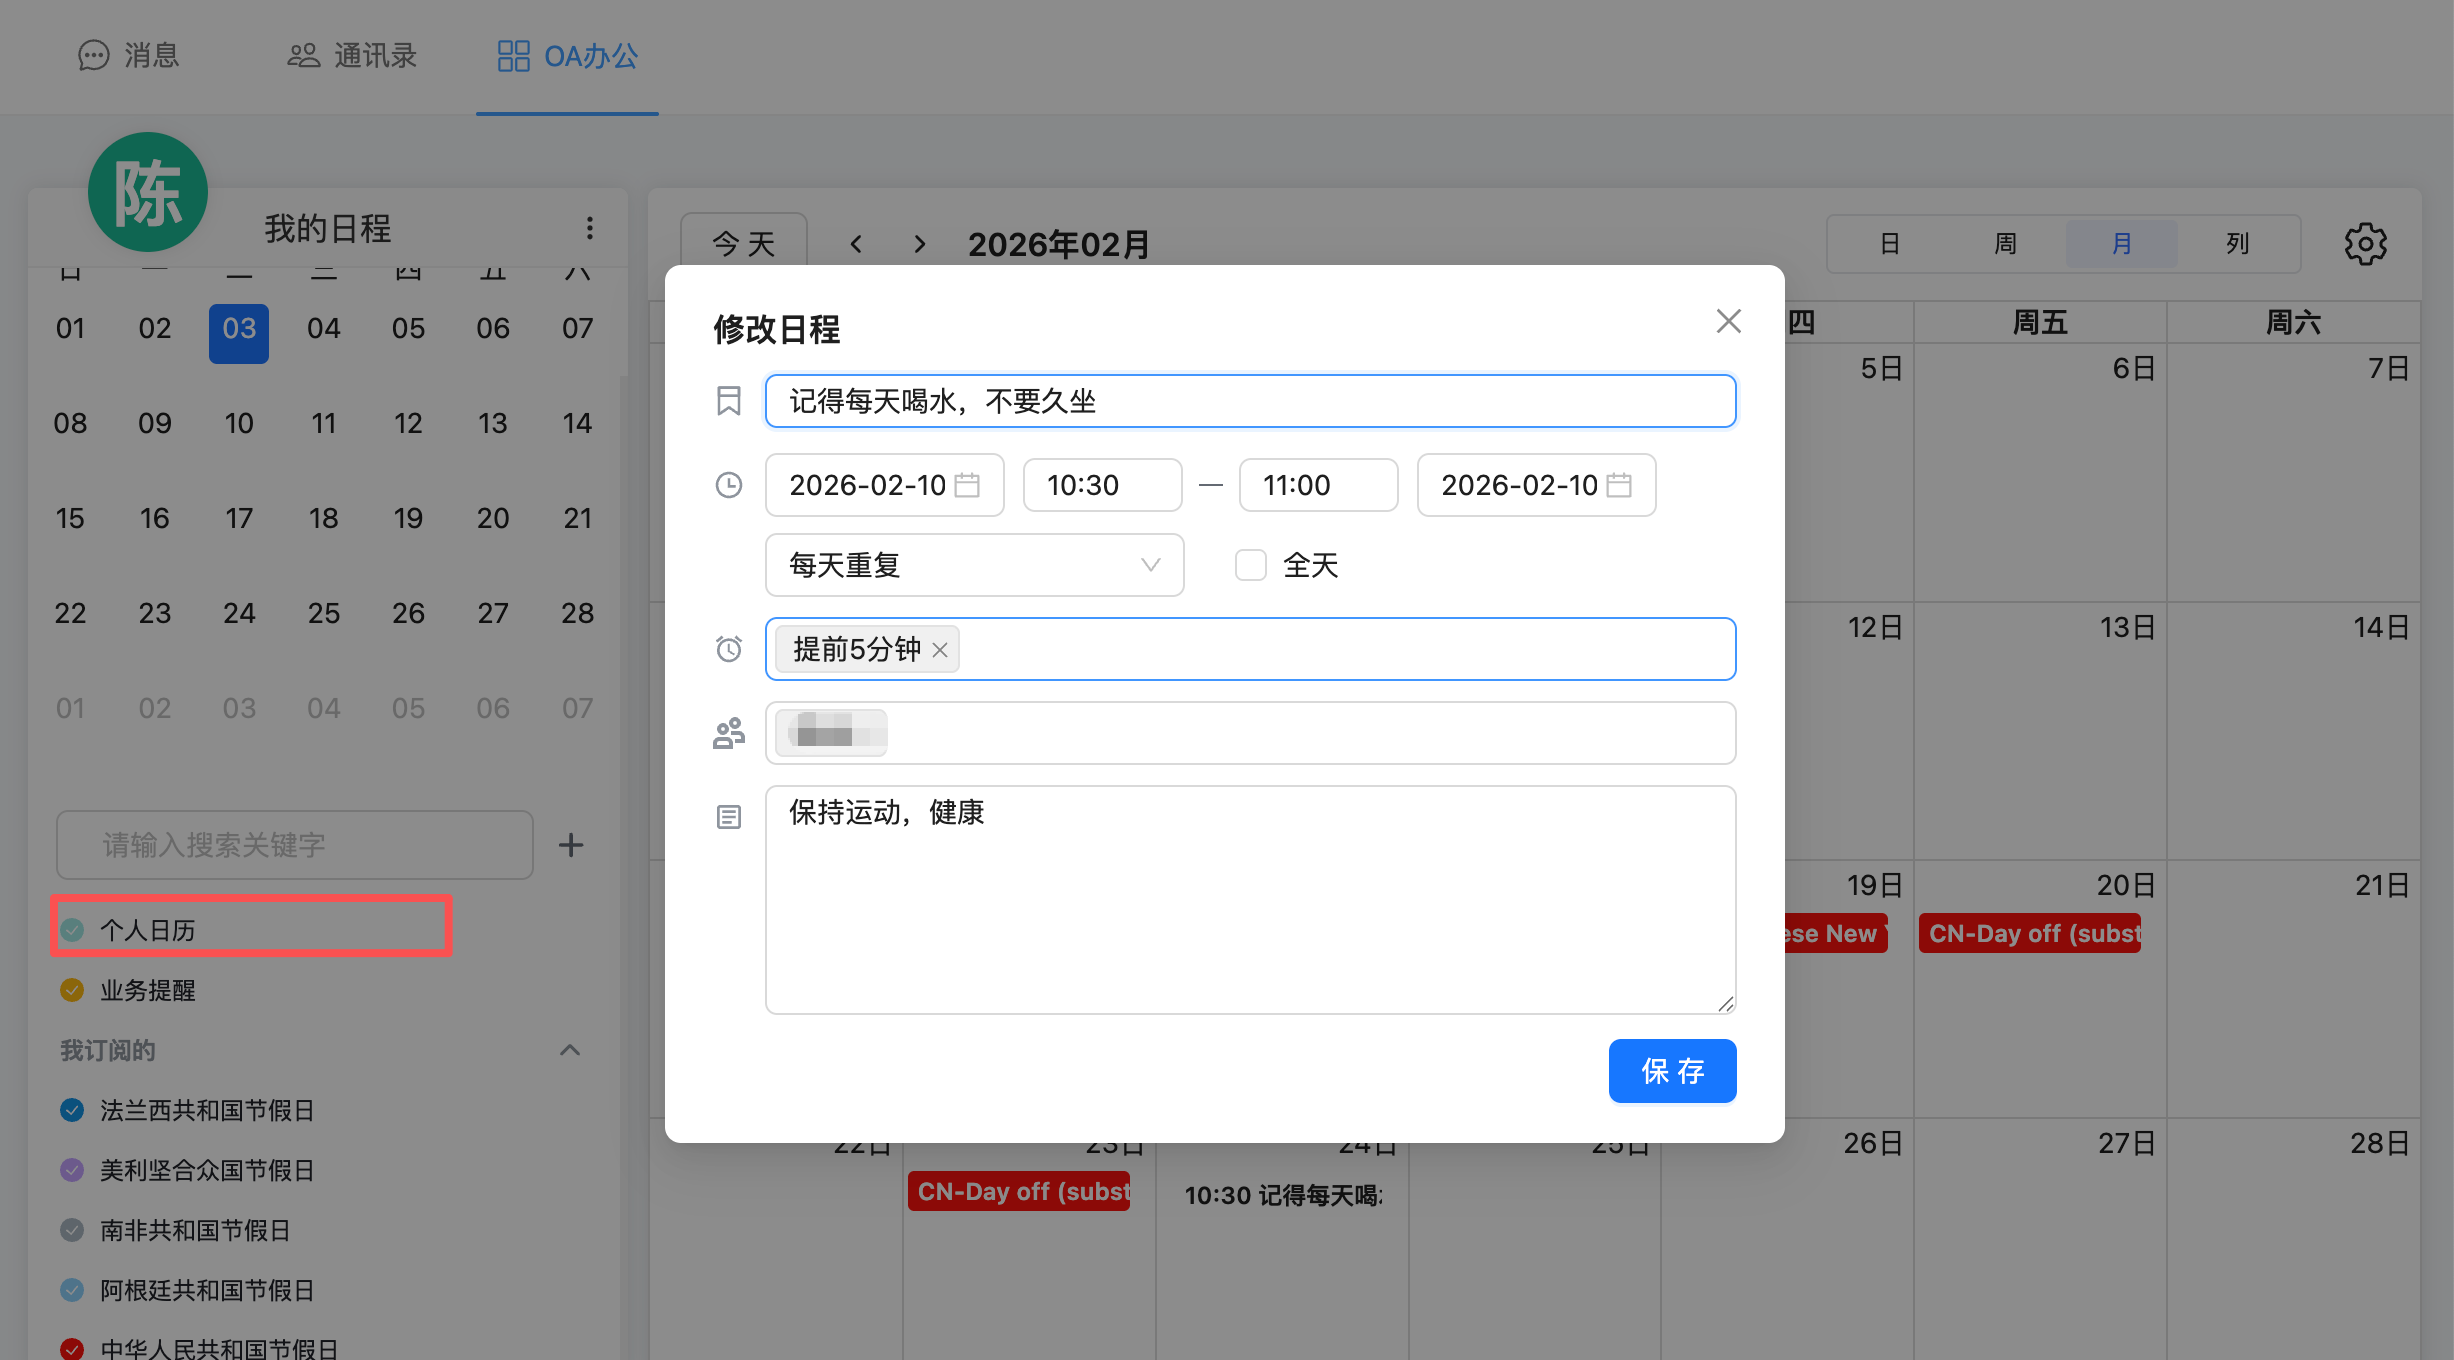The width and height of the screenshot is (2454, 1360).
Task: Click the 今天 today button
Action: click(x=743, y=244)
